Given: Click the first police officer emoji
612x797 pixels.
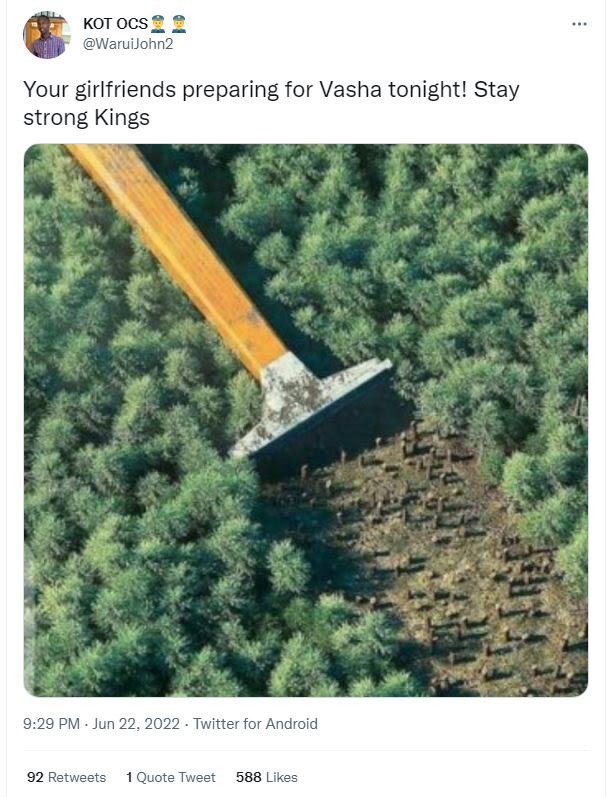Looking at the screenshot, I should tap(158, 24).
